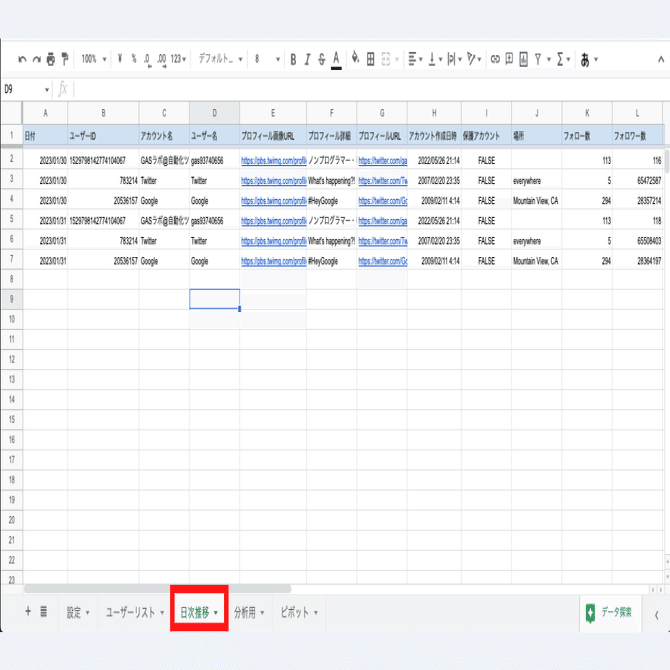Open row 3 twitter.com/Tw profile link
670x670 pixels.
[x=383, y=181]
